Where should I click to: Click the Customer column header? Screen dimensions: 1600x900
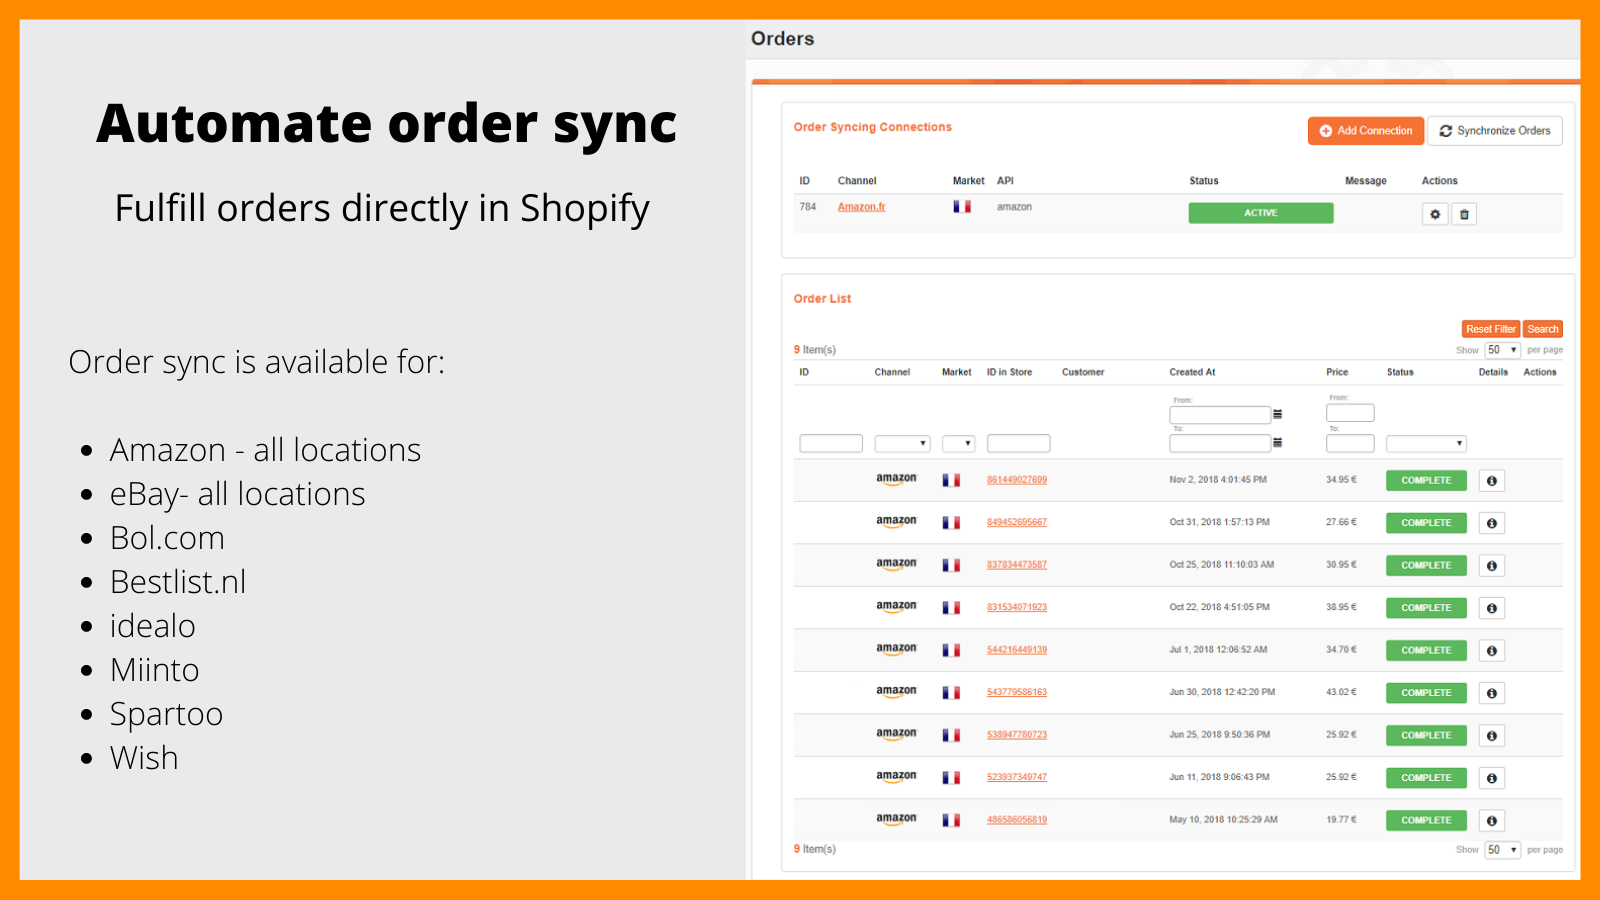click(x=1083, y=372)
